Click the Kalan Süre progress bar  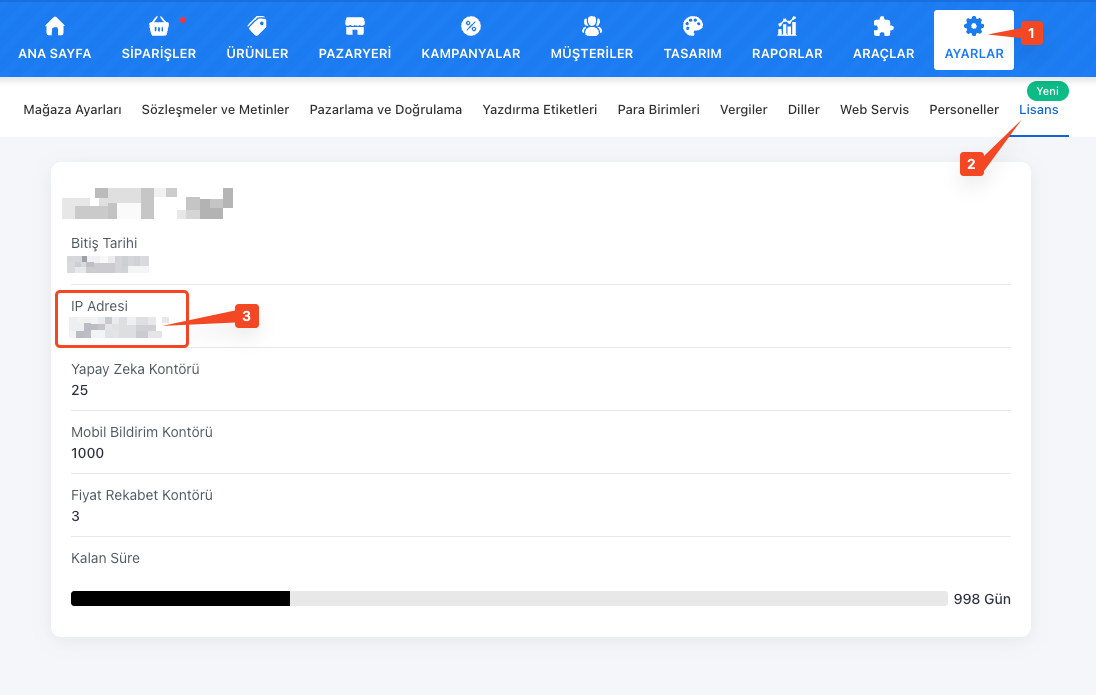(508, 599)
